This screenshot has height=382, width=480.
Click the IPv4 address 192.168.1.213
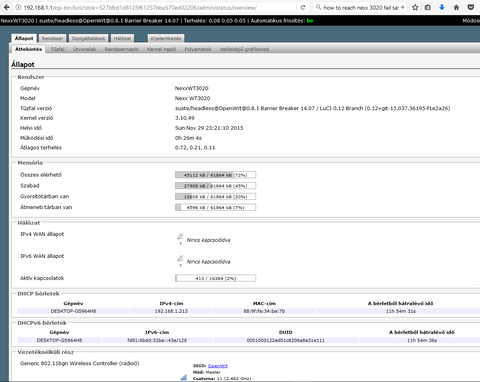tap(171, 311)
